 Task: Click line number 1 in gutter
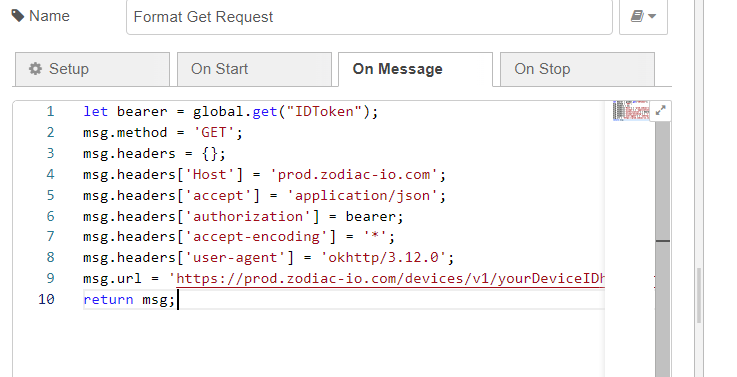click(50, 111)
